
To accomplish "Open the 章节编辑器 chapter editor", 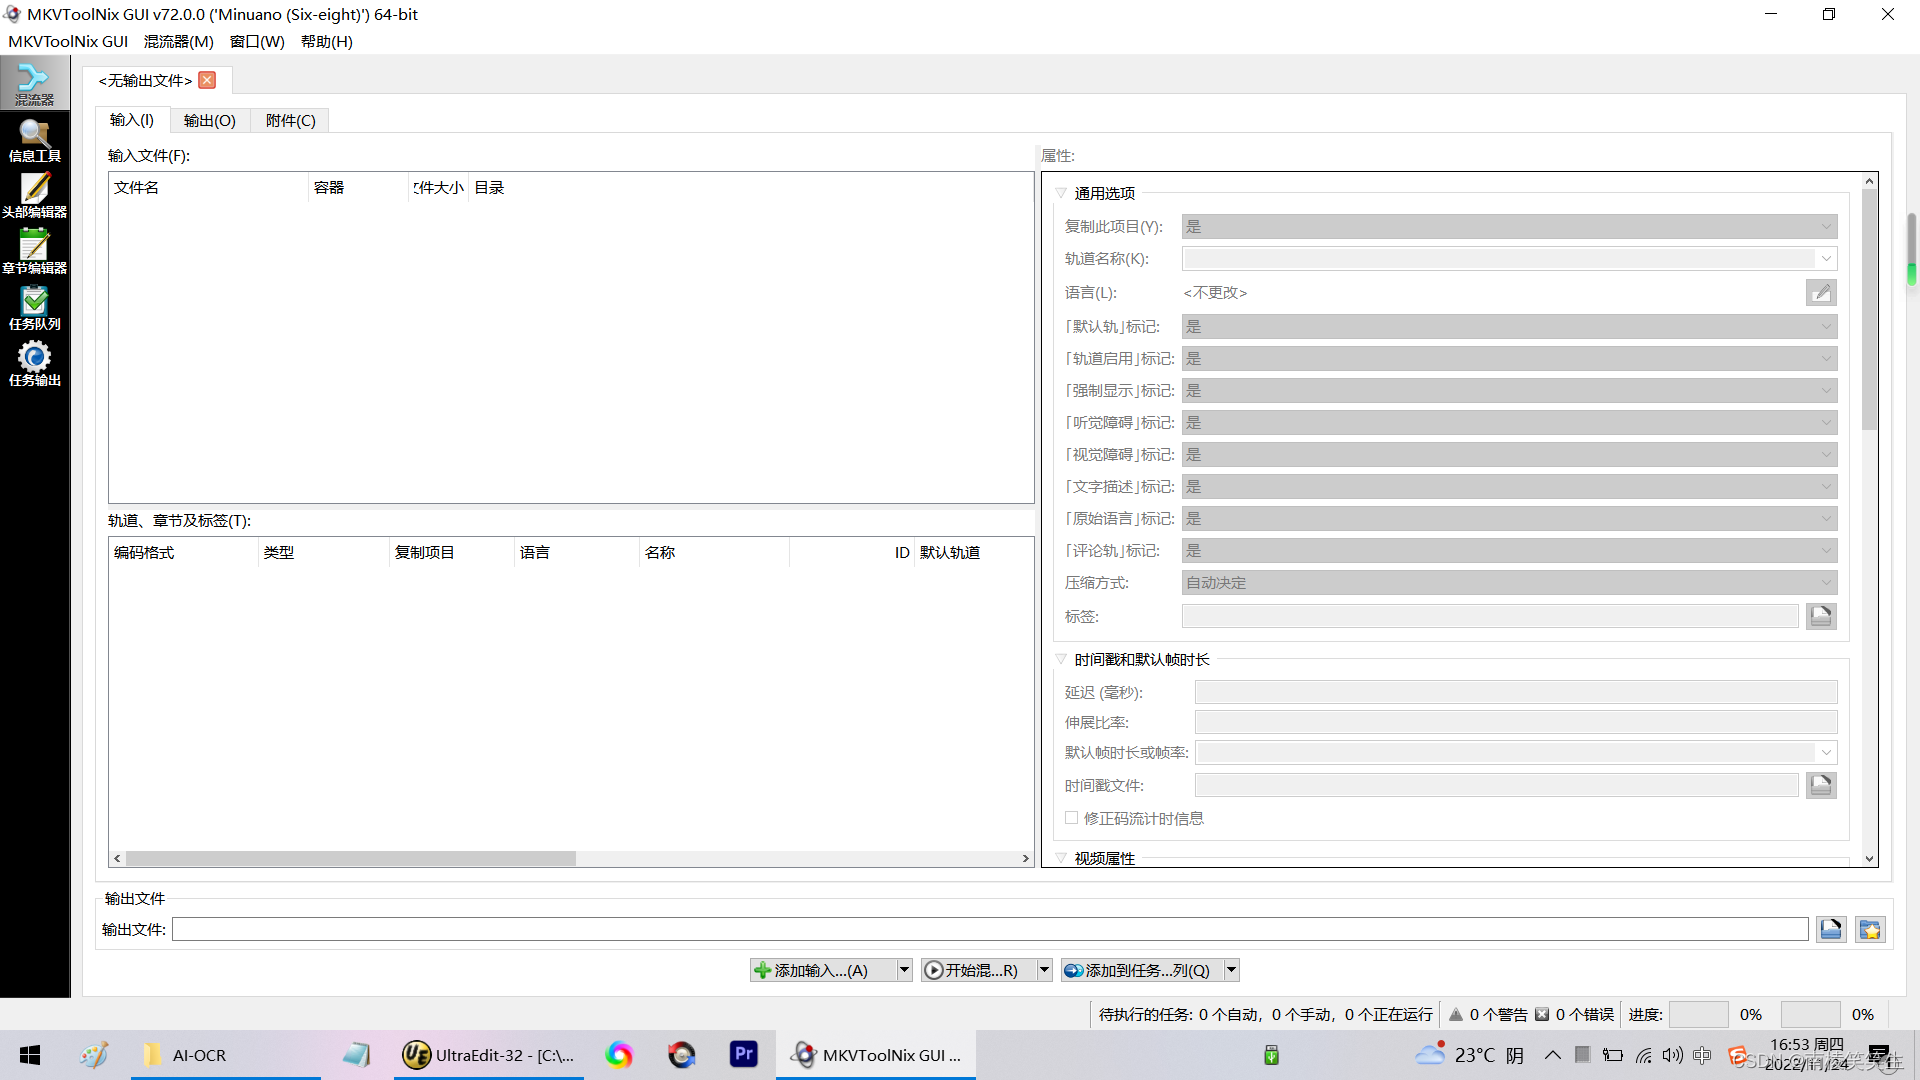I will (34, 252).
